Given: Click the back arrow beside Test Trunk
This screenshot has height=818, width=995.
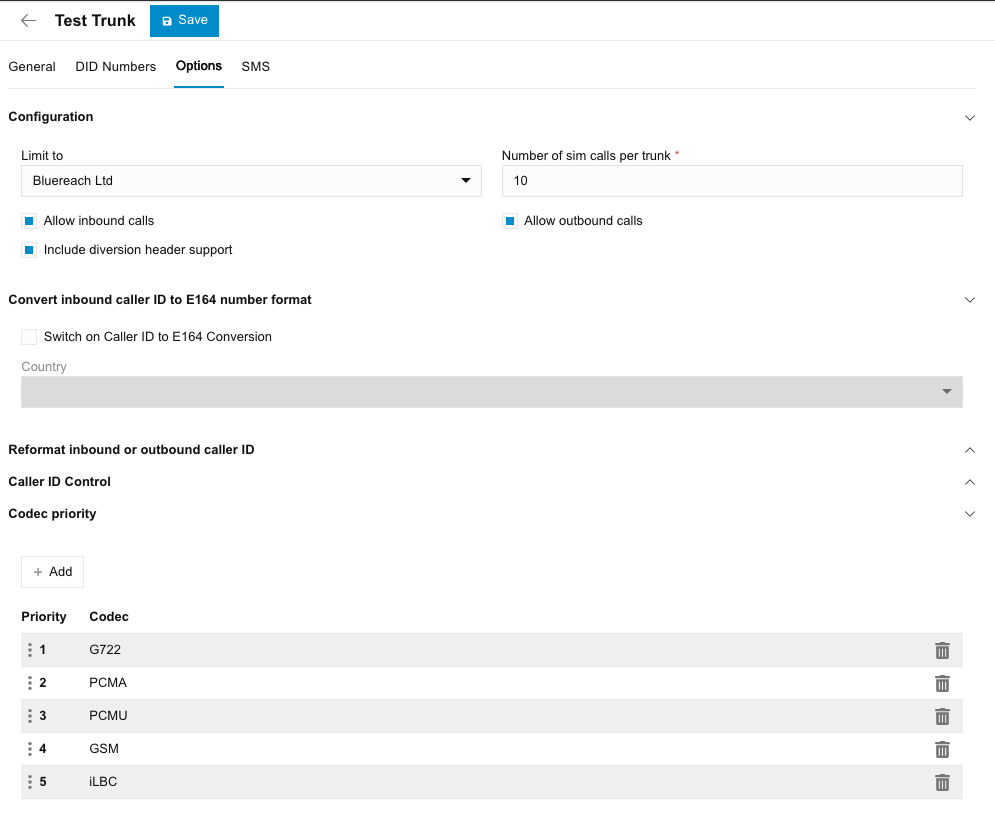Looking at the screenshot, I should point(28,21).
